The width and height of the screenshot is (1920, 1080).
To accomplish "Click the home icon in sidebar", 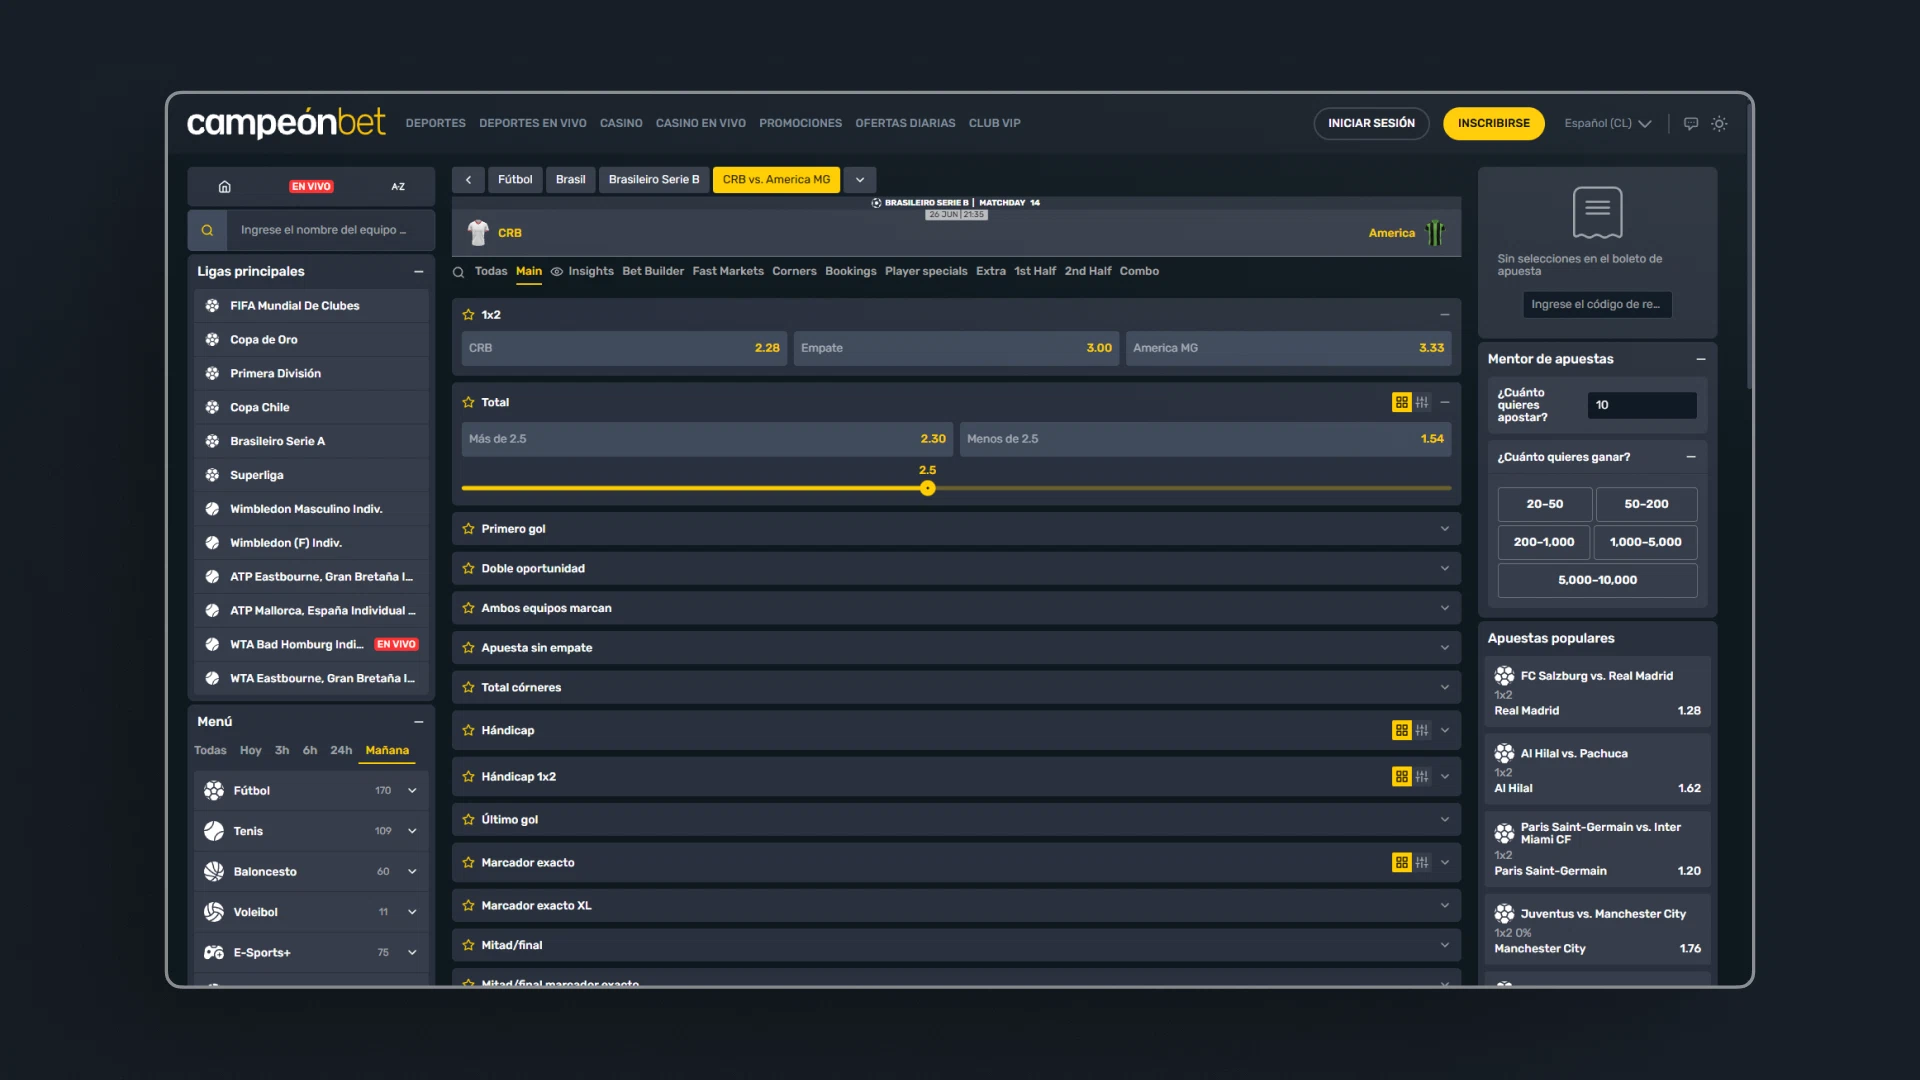I will tap(224, 187).
